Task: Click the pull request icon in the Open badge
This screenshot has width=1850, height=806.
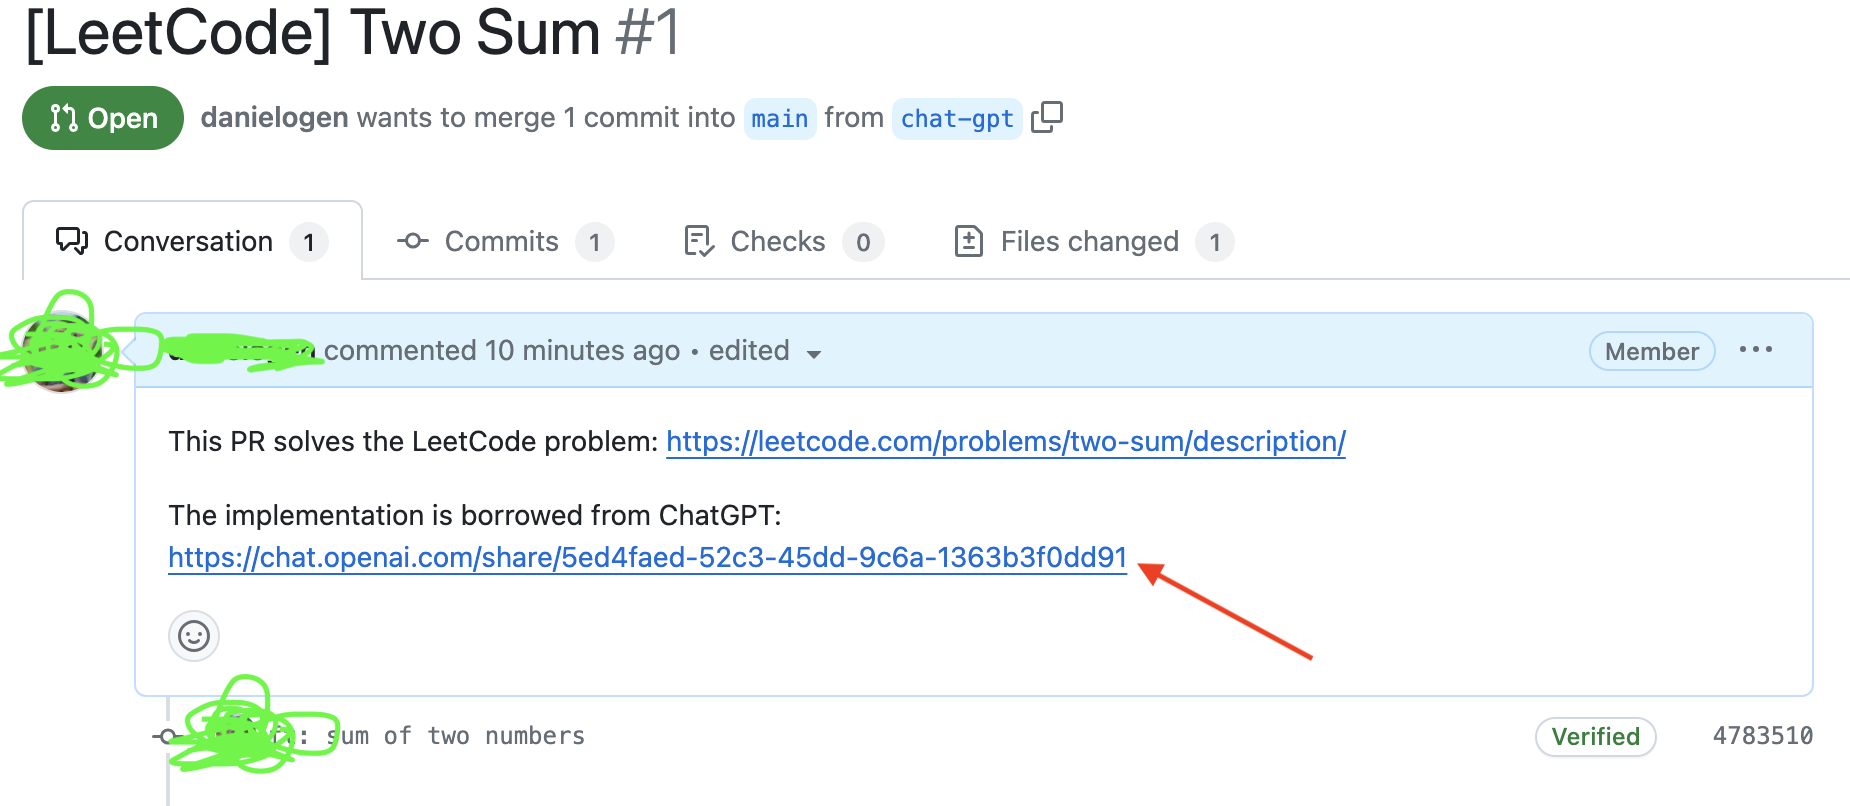Action: (62, 118)
